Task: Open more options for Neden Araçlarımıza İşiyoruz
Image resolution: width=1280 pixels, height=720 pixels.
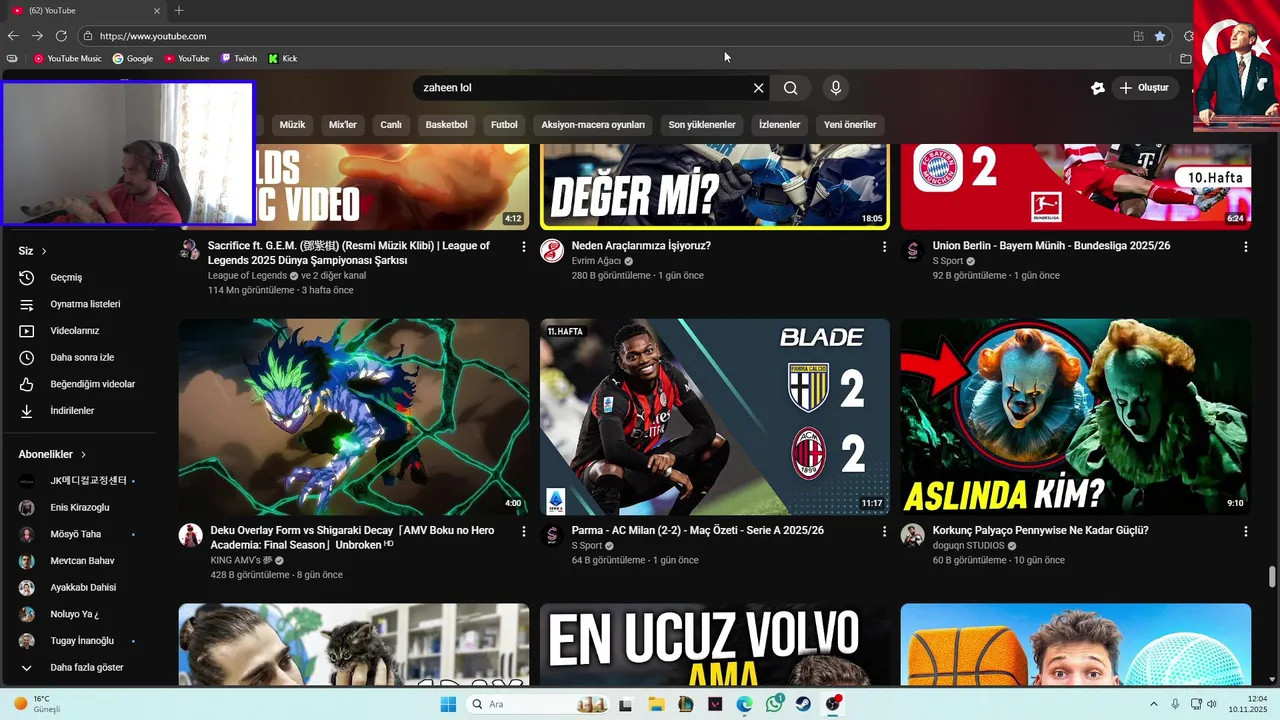Action: click(x=884, y=247)
